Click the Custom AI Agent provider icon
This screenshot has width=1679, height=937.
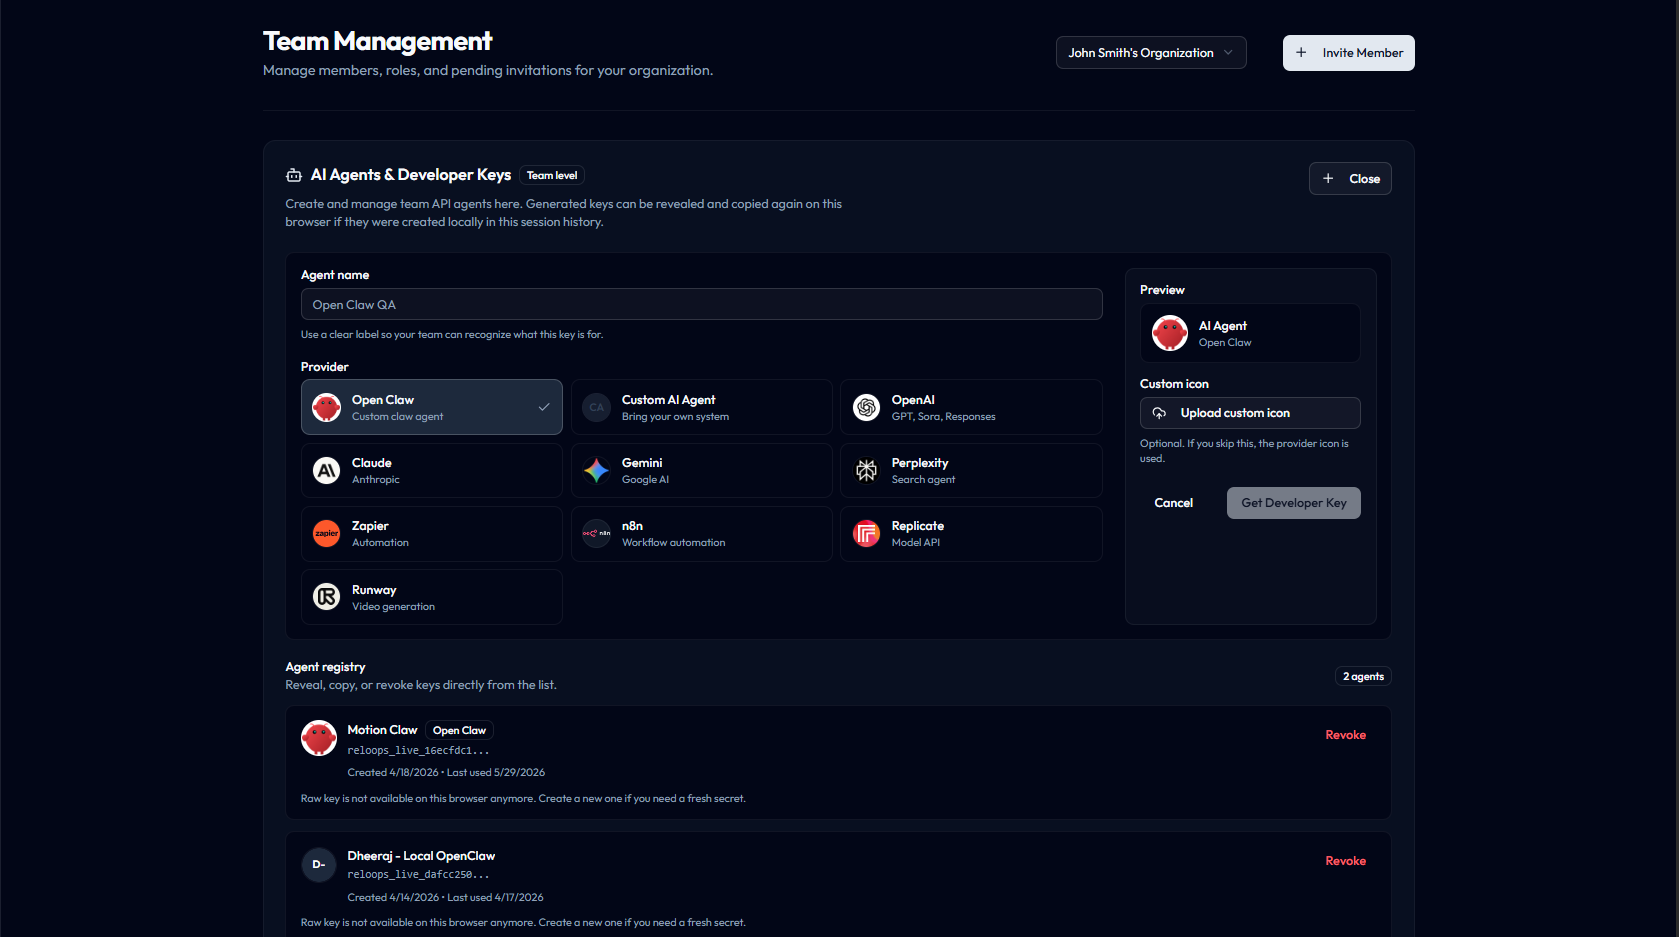pos(597,407)
